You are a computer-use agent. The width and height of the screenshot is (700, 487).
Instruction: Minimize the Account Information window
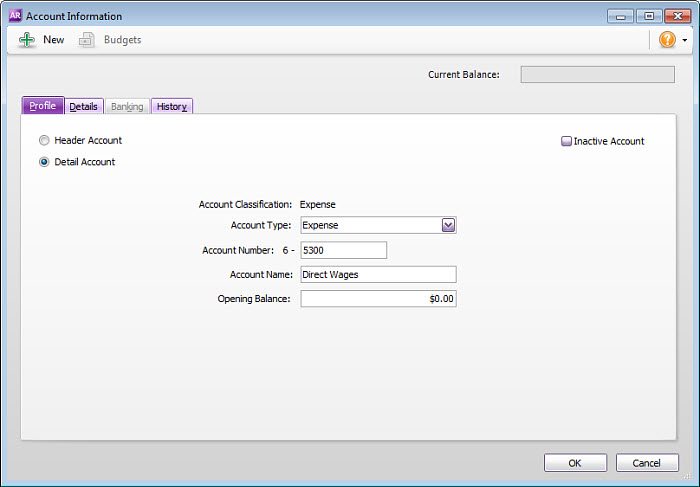(x=620, y=16)
